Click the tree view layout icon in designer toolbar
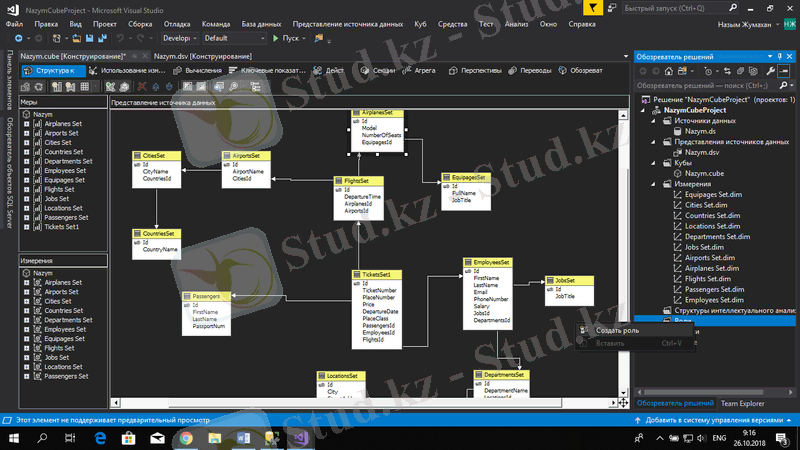 click(256, 87)
